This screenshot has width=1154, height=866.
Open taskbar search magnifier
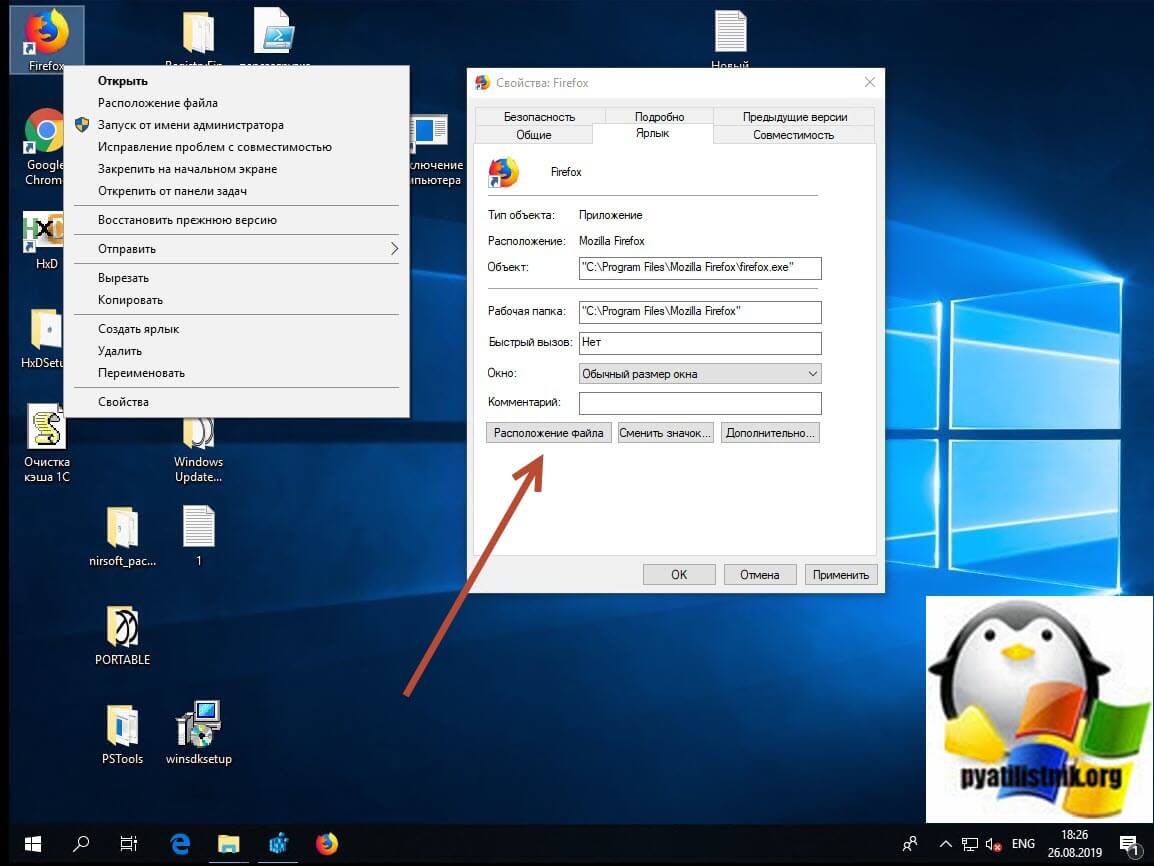pyautogui.click(x=81, y=844)
